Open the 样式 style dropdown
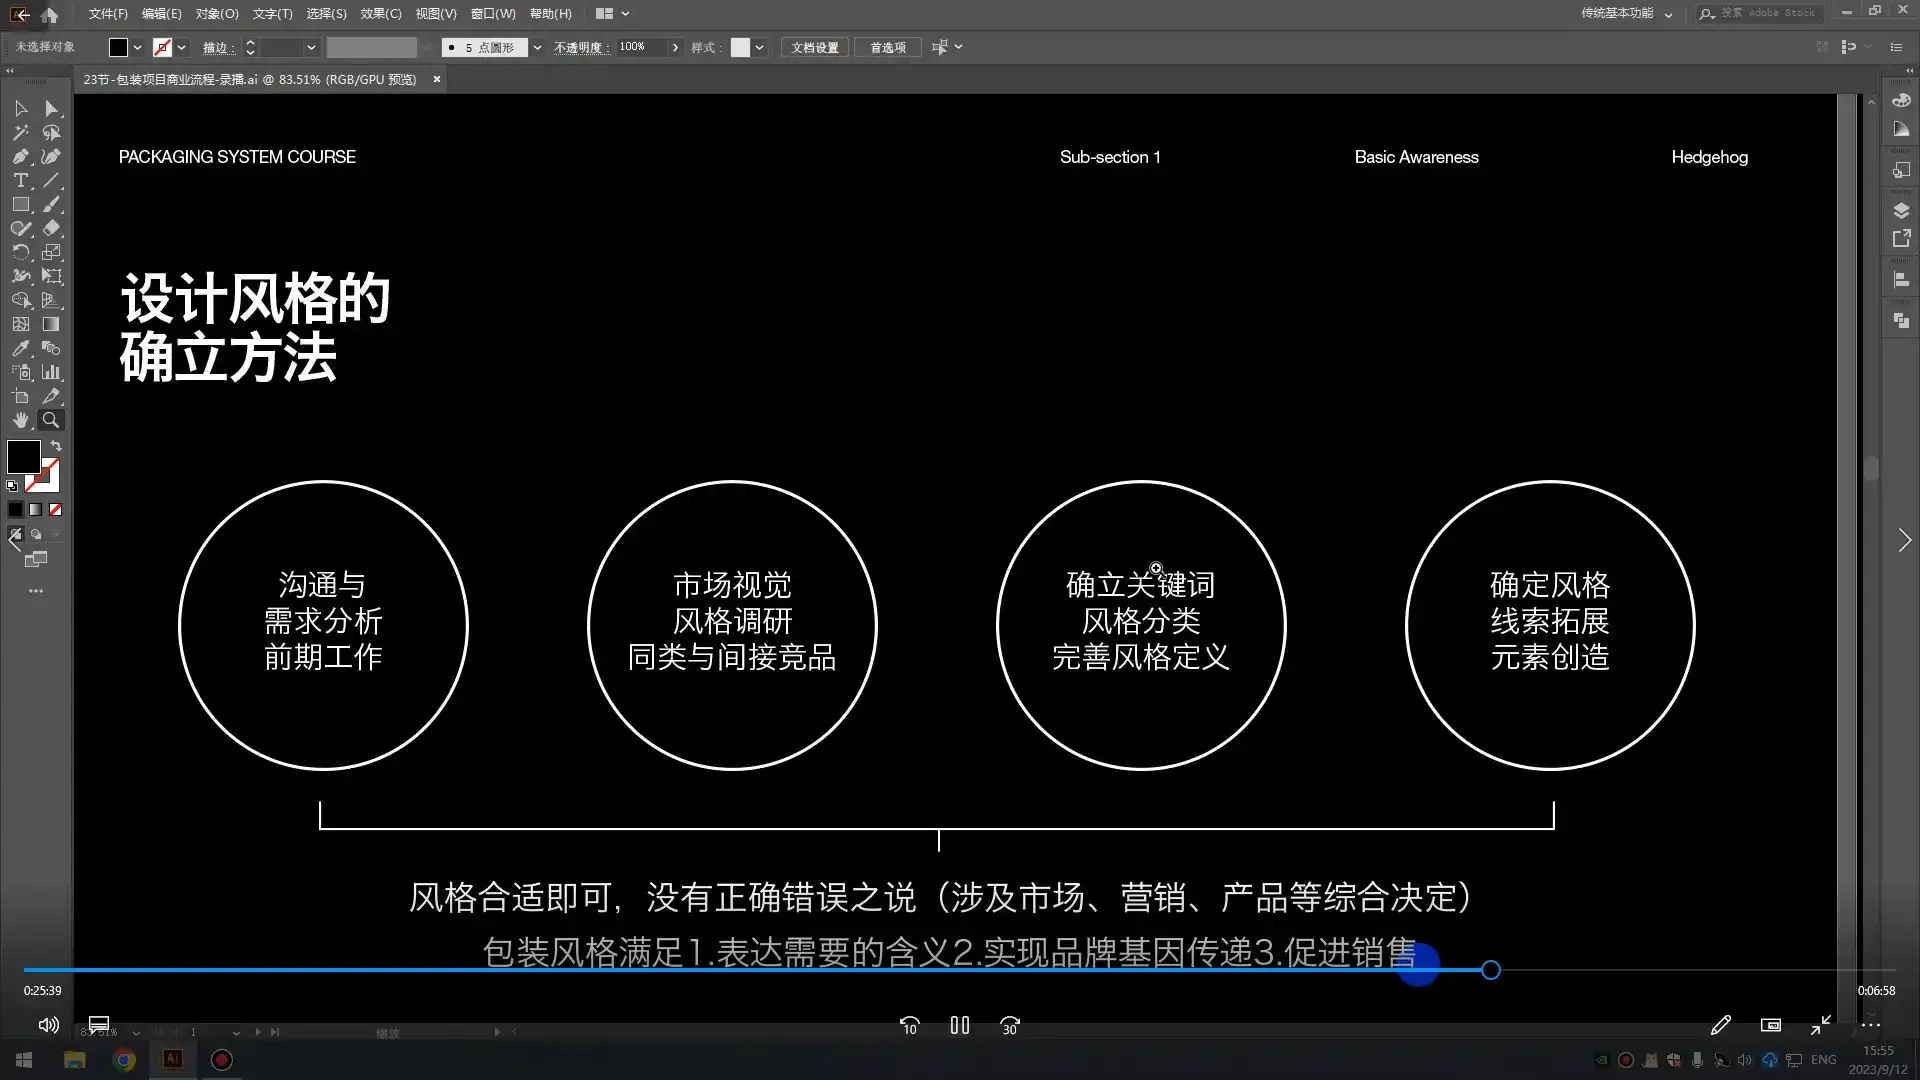 [x=758, y=47]
